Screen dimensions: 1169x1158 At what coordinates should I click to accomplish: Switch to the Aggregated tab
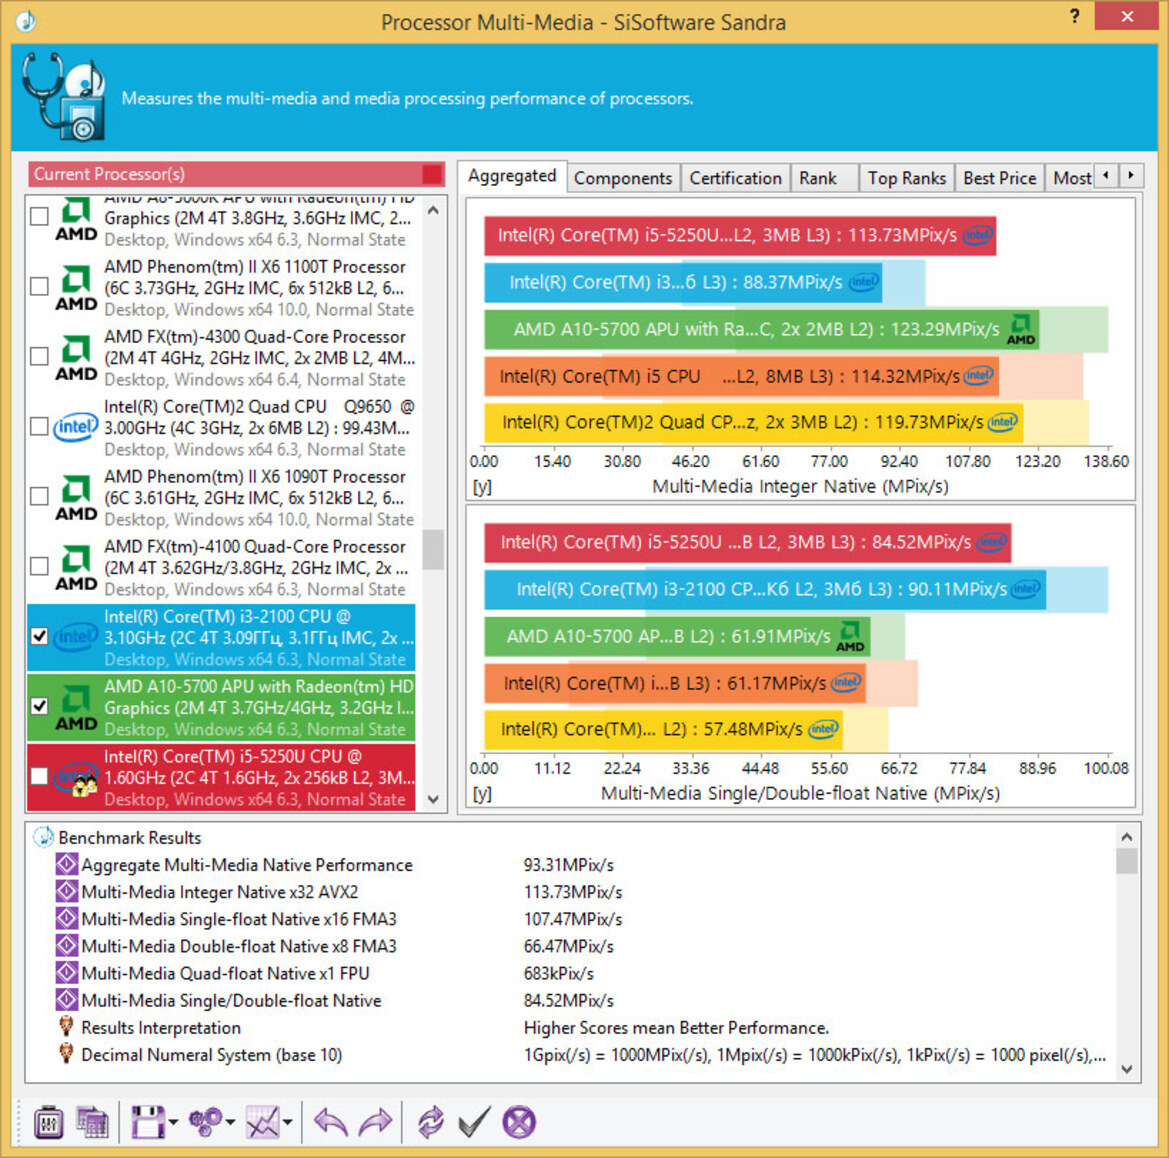pyautogui.click(x=512, y=176)
